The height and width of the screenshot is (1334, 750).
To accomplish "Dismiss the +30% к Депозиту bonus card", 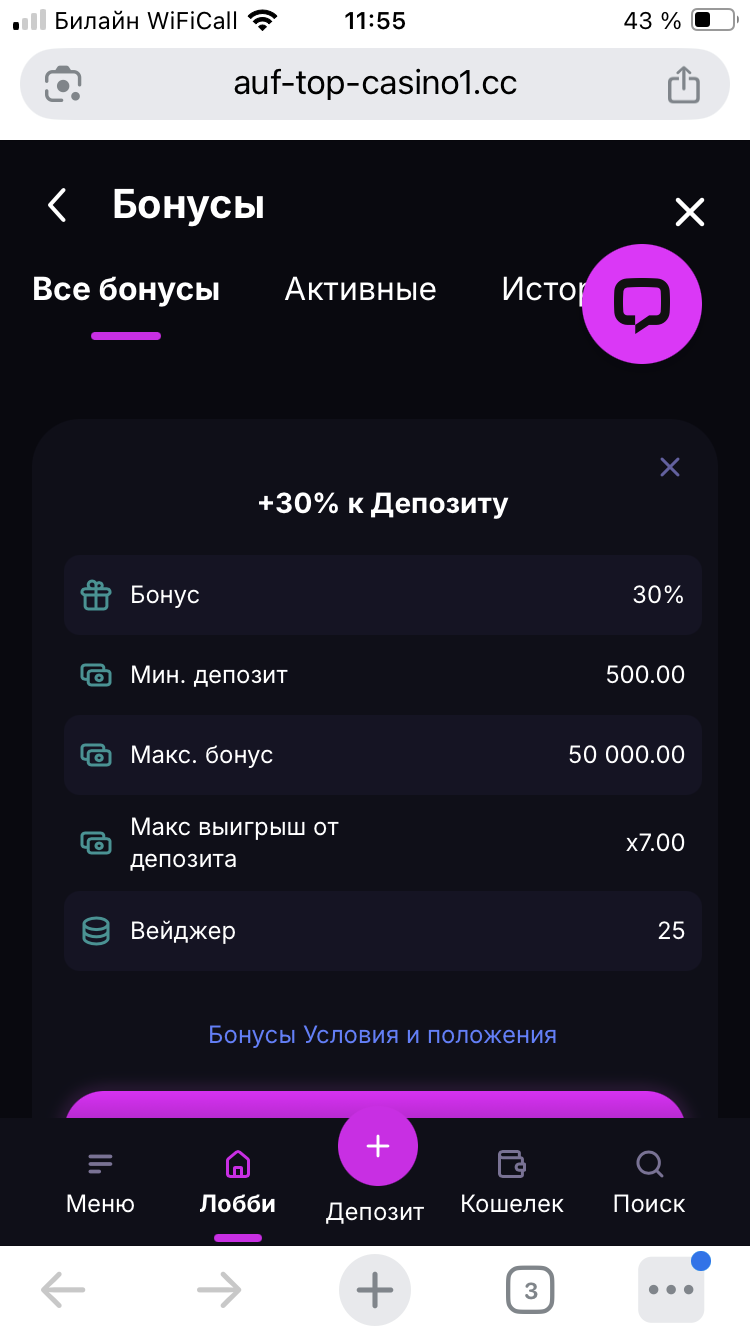I will (670, 467).
